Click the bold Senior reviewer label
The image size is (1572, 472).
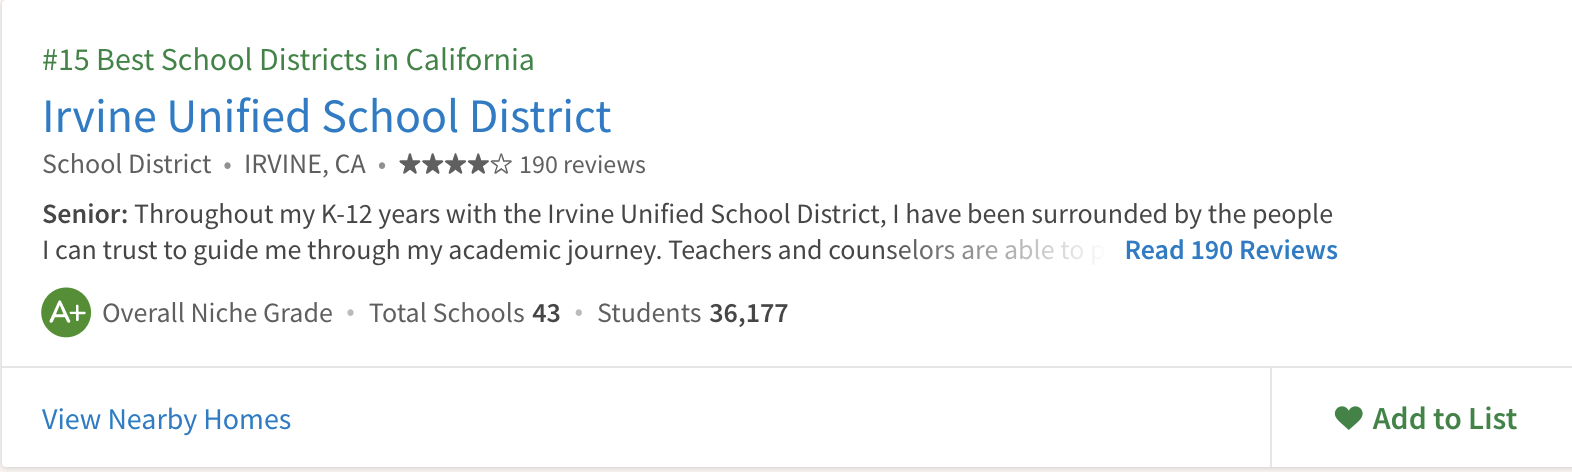pyautogui.click(x=85, y=214)
